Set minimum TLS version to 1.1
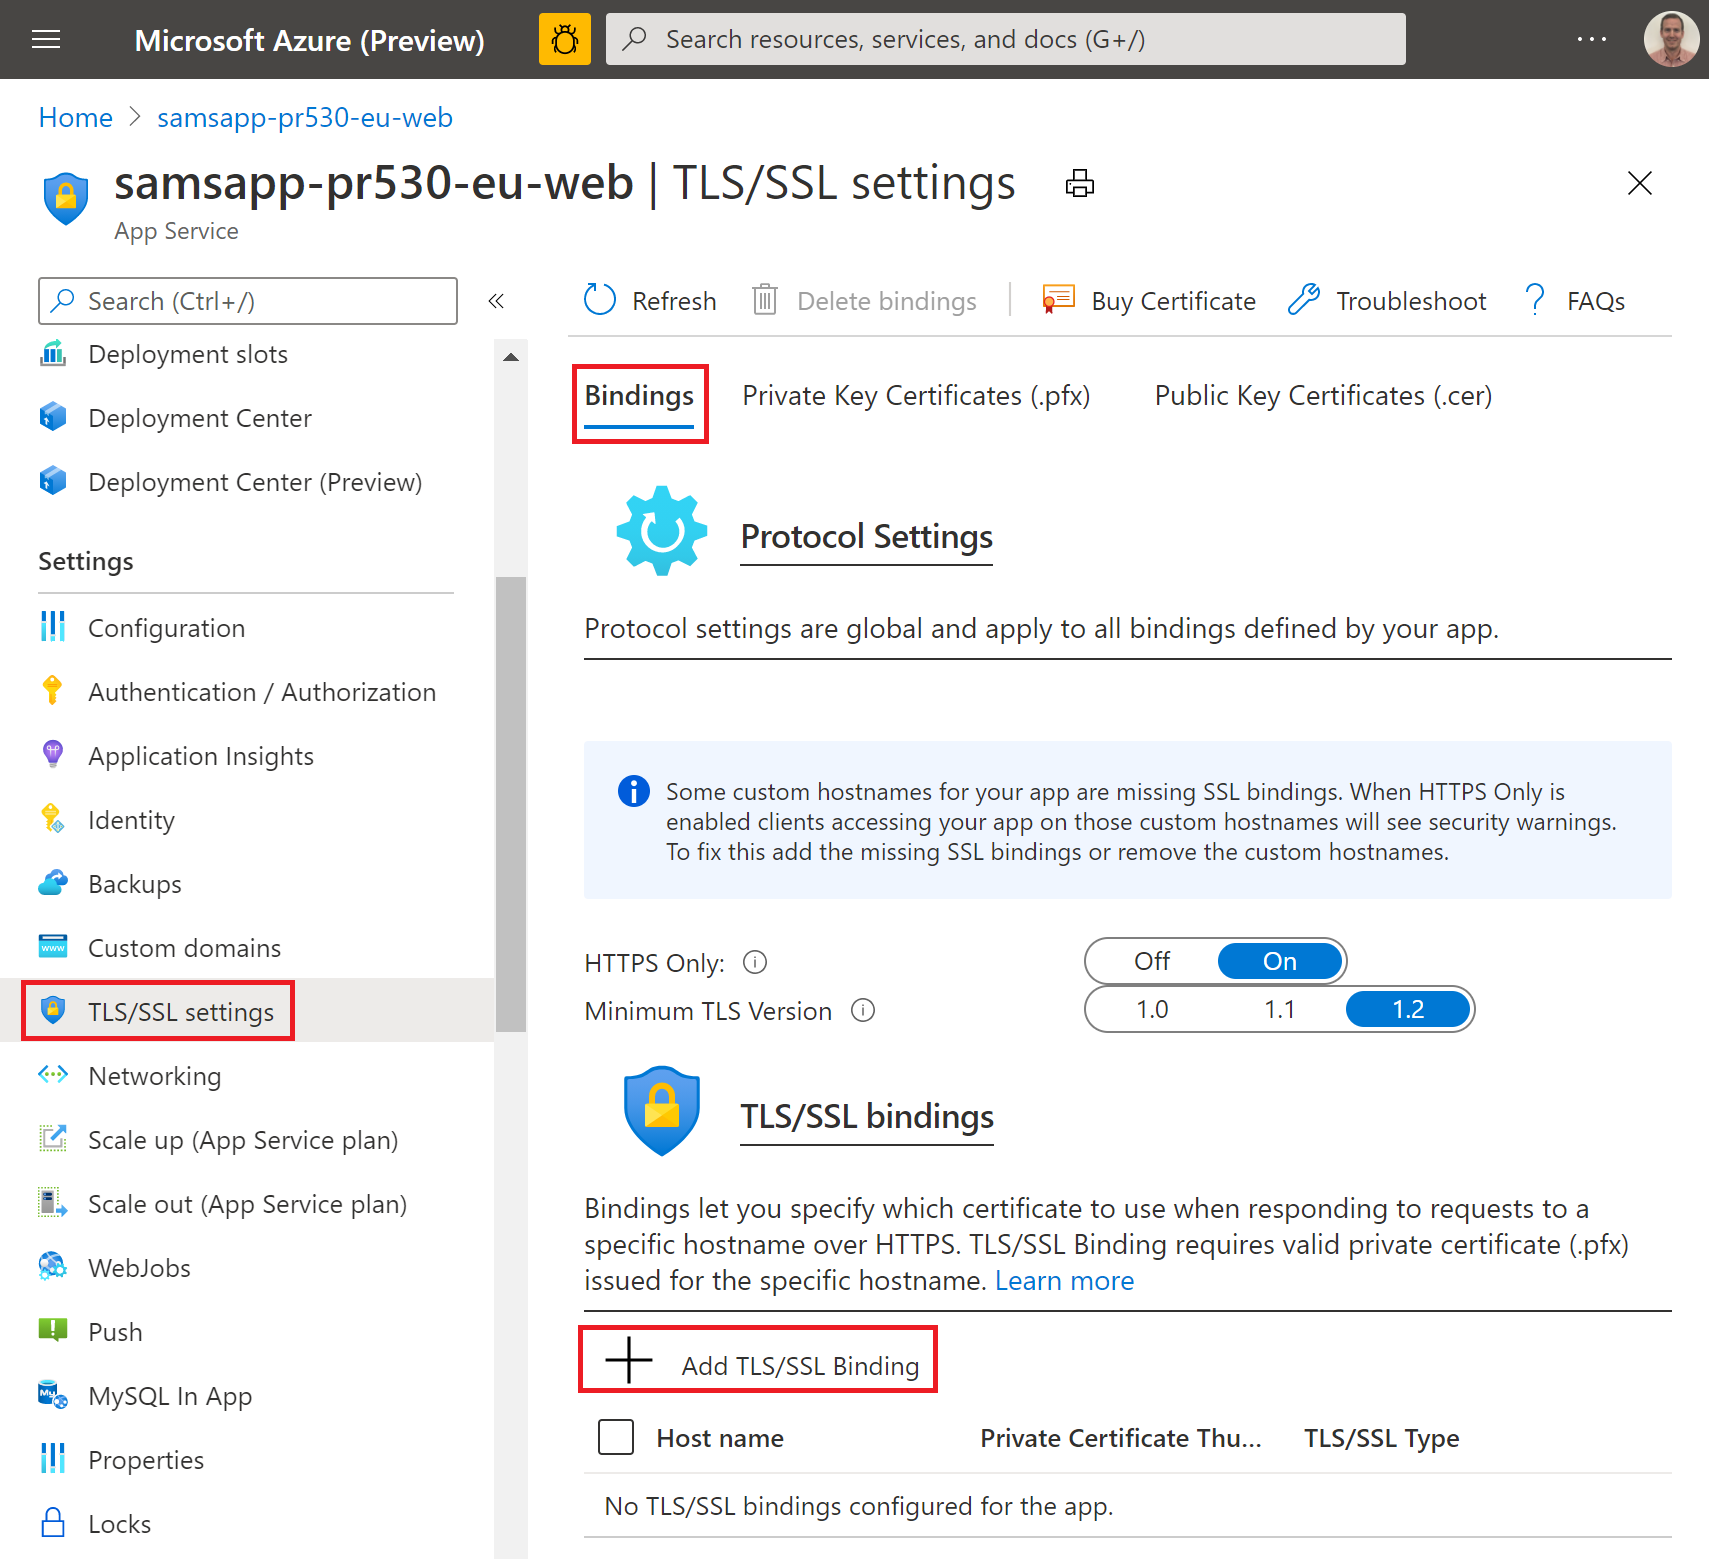The width and height of the screenshot is (1709, 1559). coord(1279,1009)
